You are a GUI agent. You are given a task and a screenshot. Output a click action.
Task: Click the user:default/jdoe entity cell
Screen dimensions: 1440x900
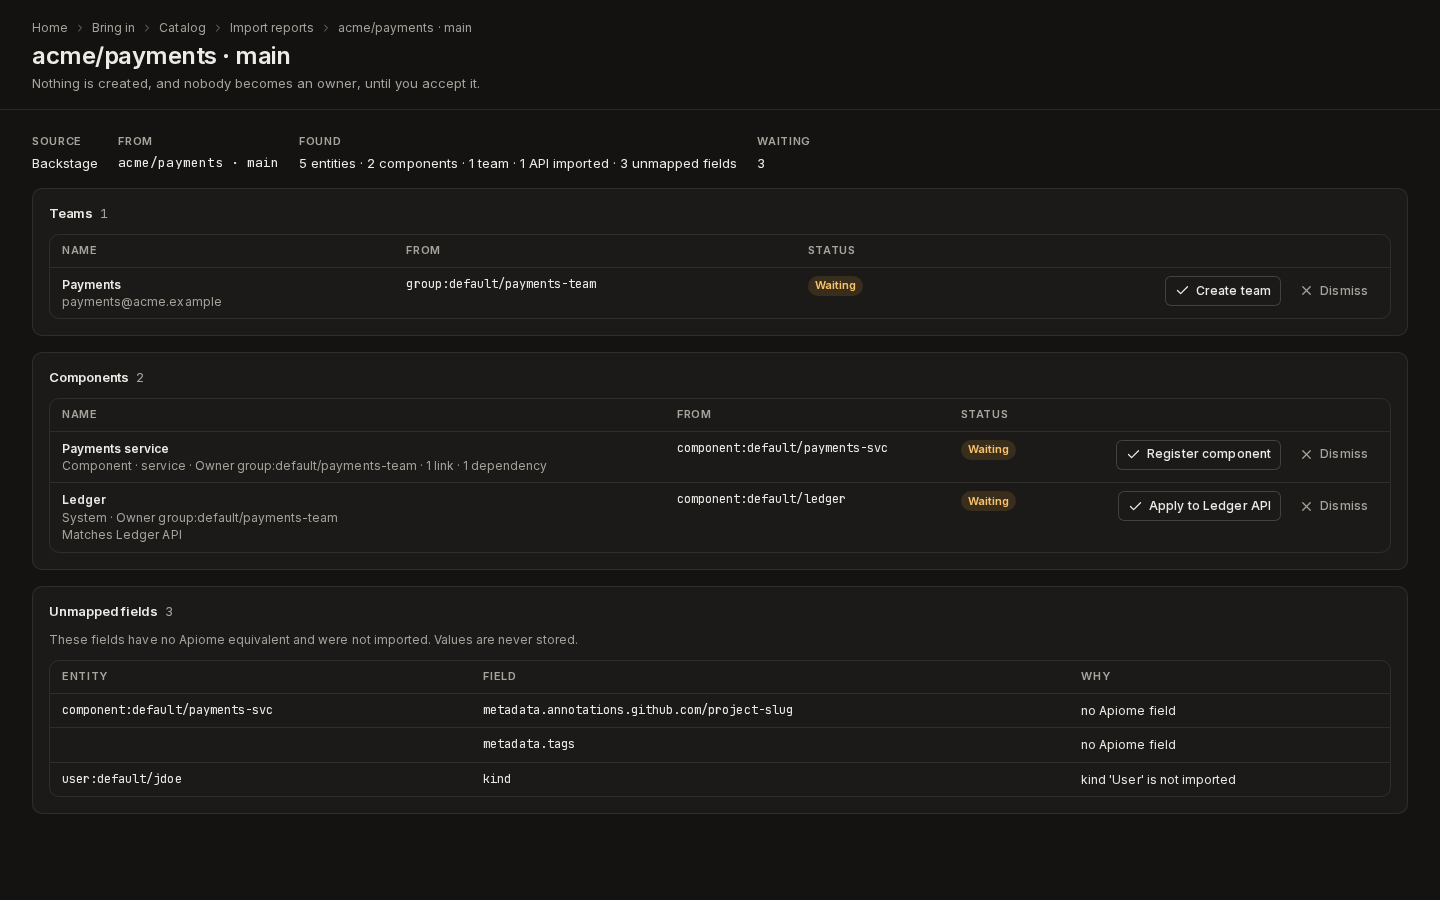pyautogui.click(x=122, y=779)
